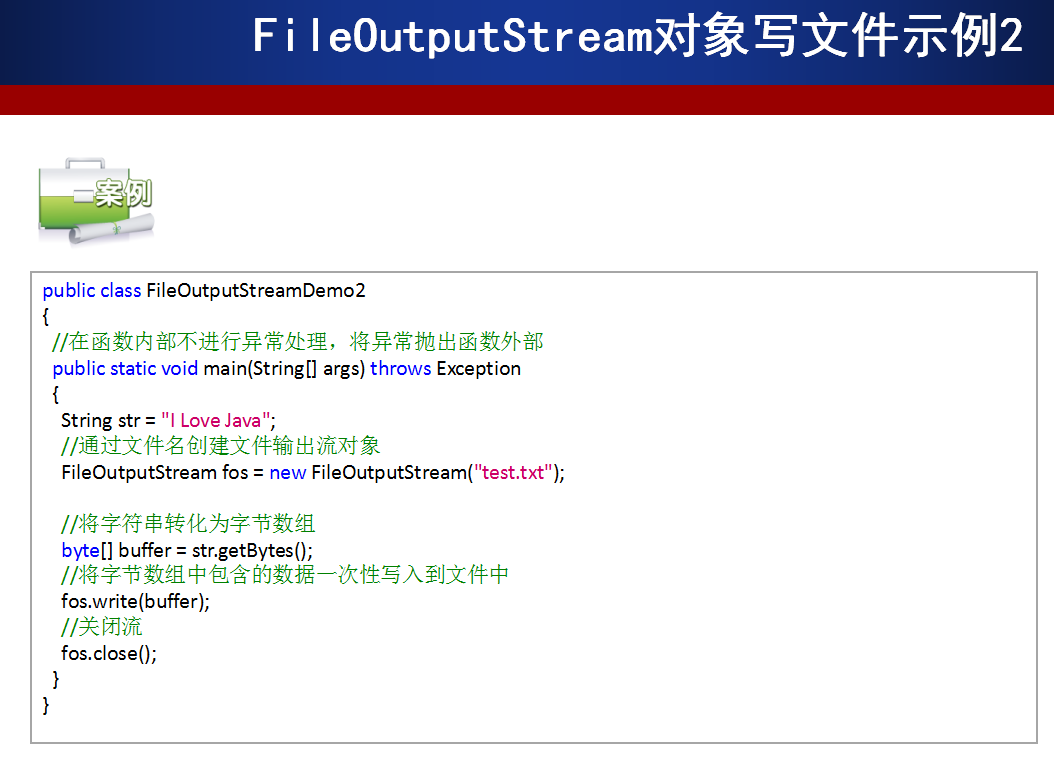Image resolution: width=1054 pixels, height=762 pixels.
Task: Click the 'new' keyword before FileOutputStream
Action: point(288,472)
